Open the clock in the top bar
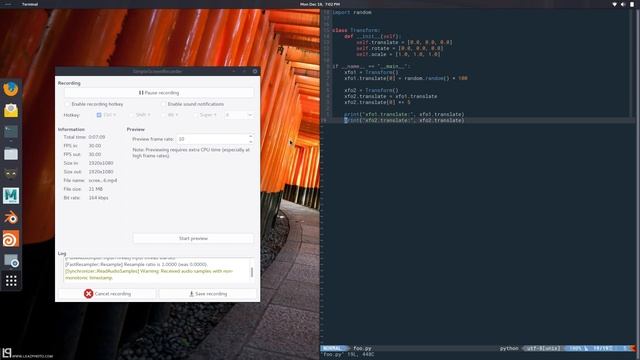640x360 pixels. tap(320, 4)
